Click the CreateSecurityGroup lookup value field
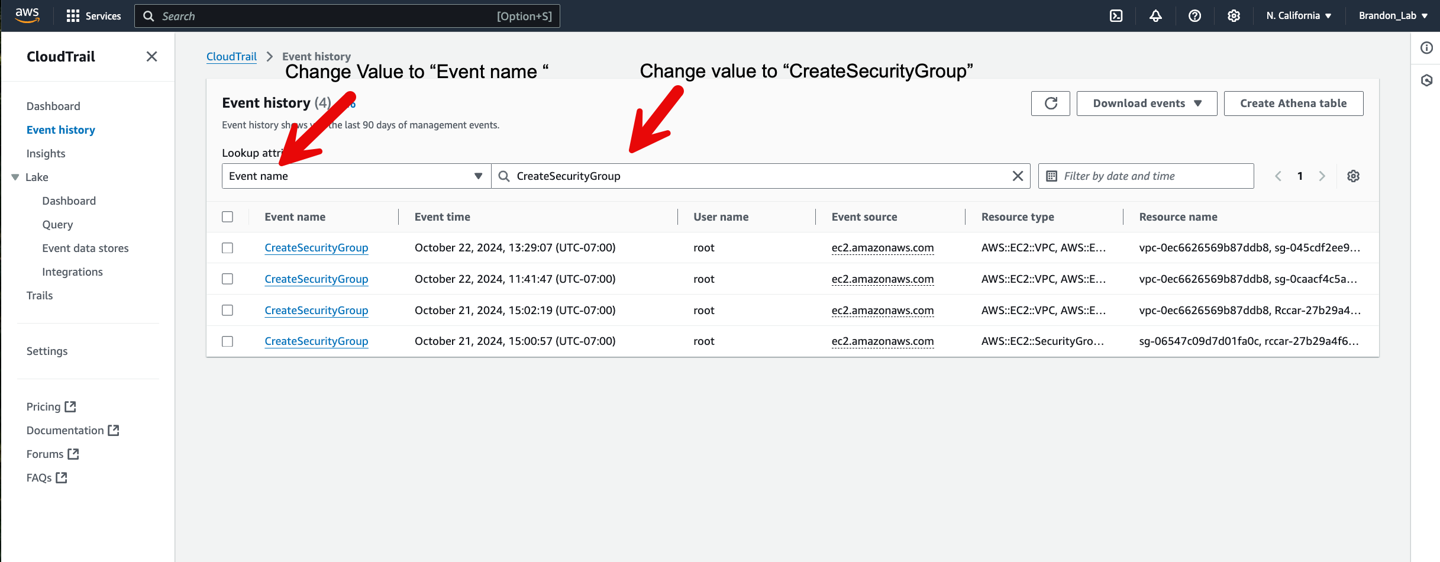Image resolution: width=1440 pixels, height=562 pixels. click(x=760, y=176)
